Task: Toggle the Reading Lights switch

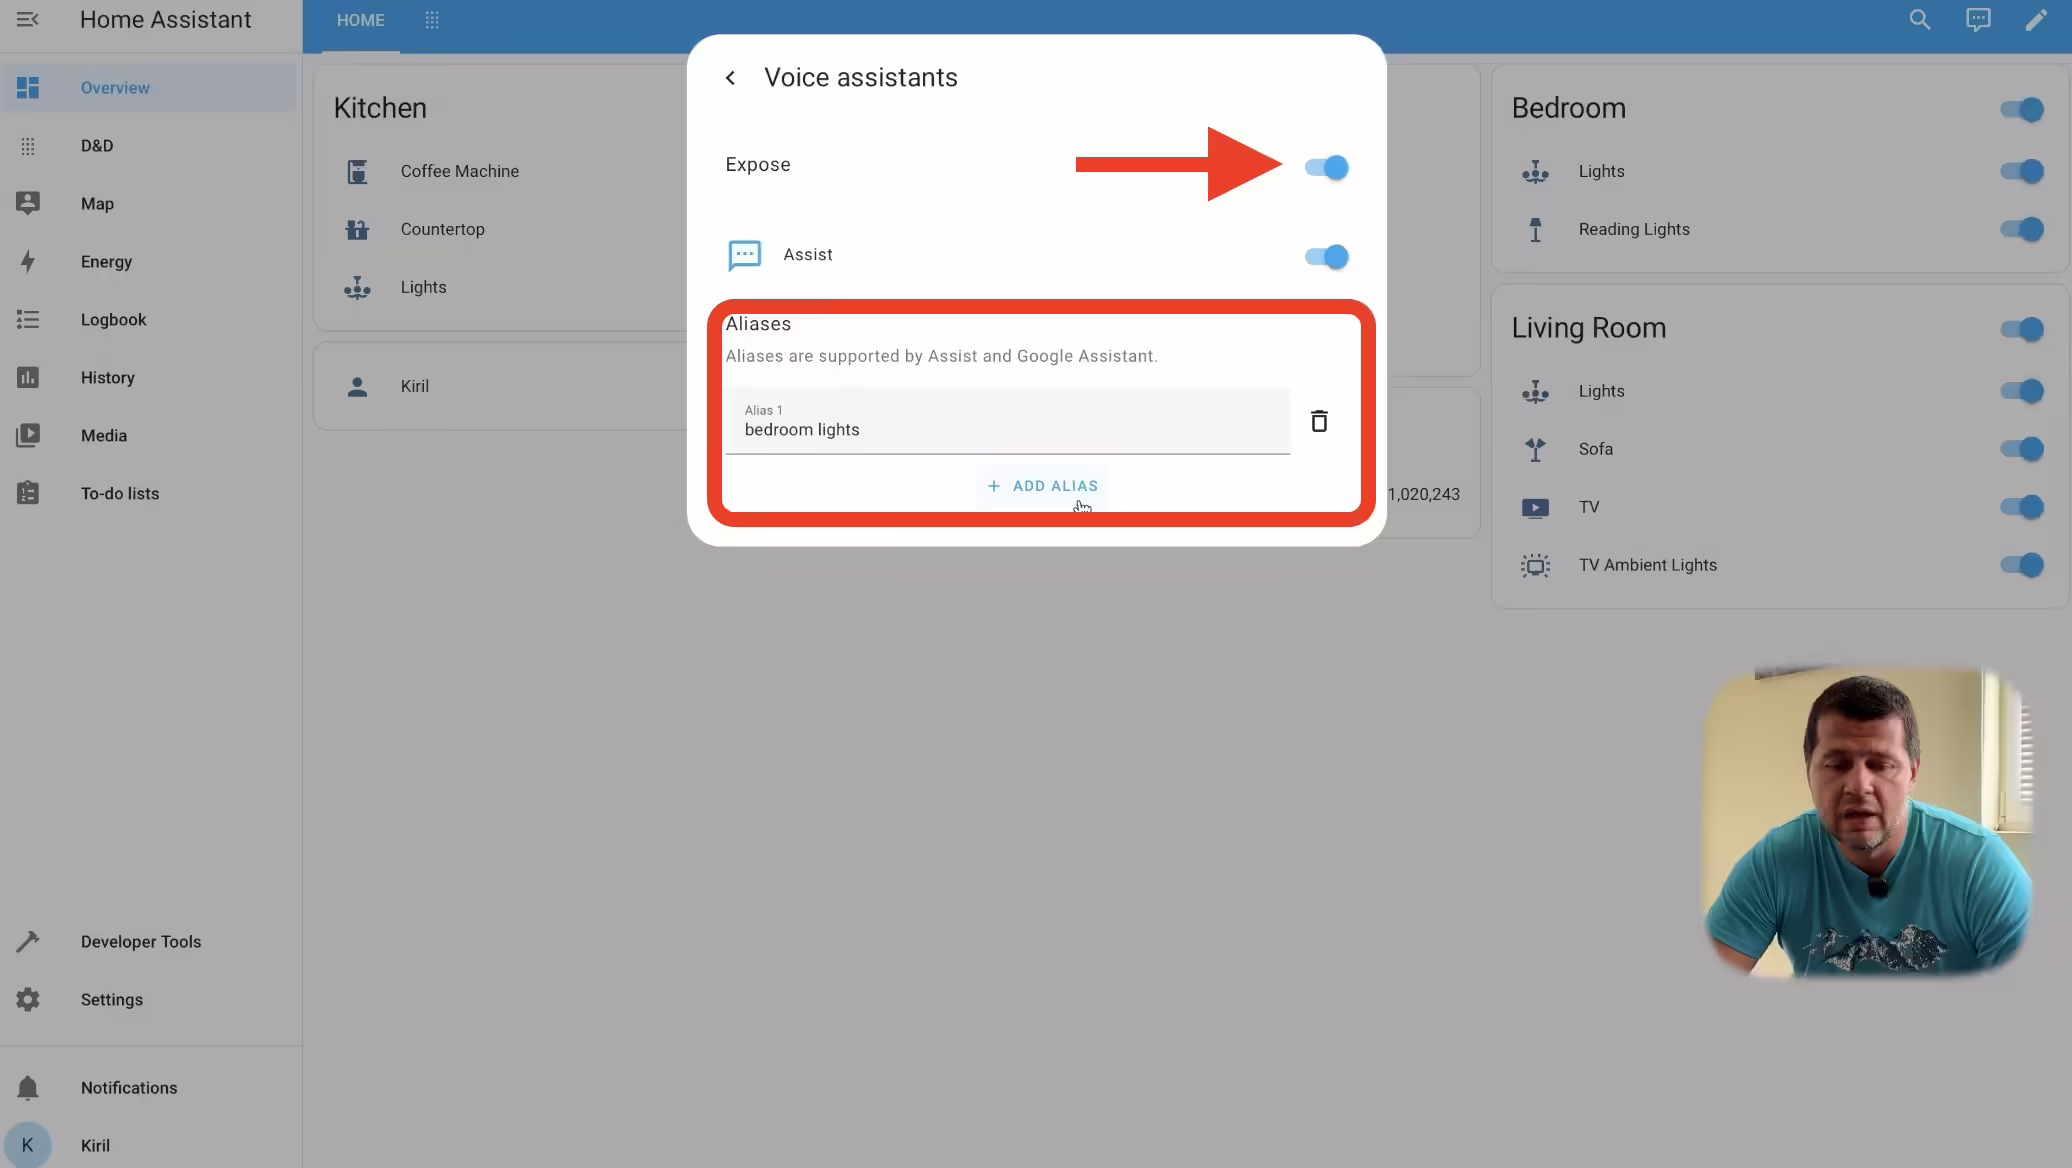Action: (2022, 229)
